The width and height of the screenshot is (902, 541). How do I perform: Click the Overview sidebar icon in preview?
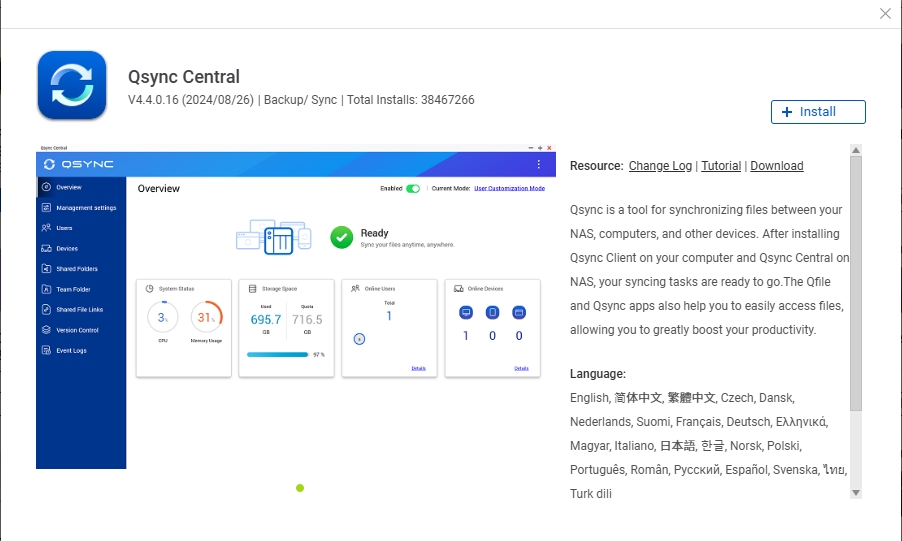47,187
